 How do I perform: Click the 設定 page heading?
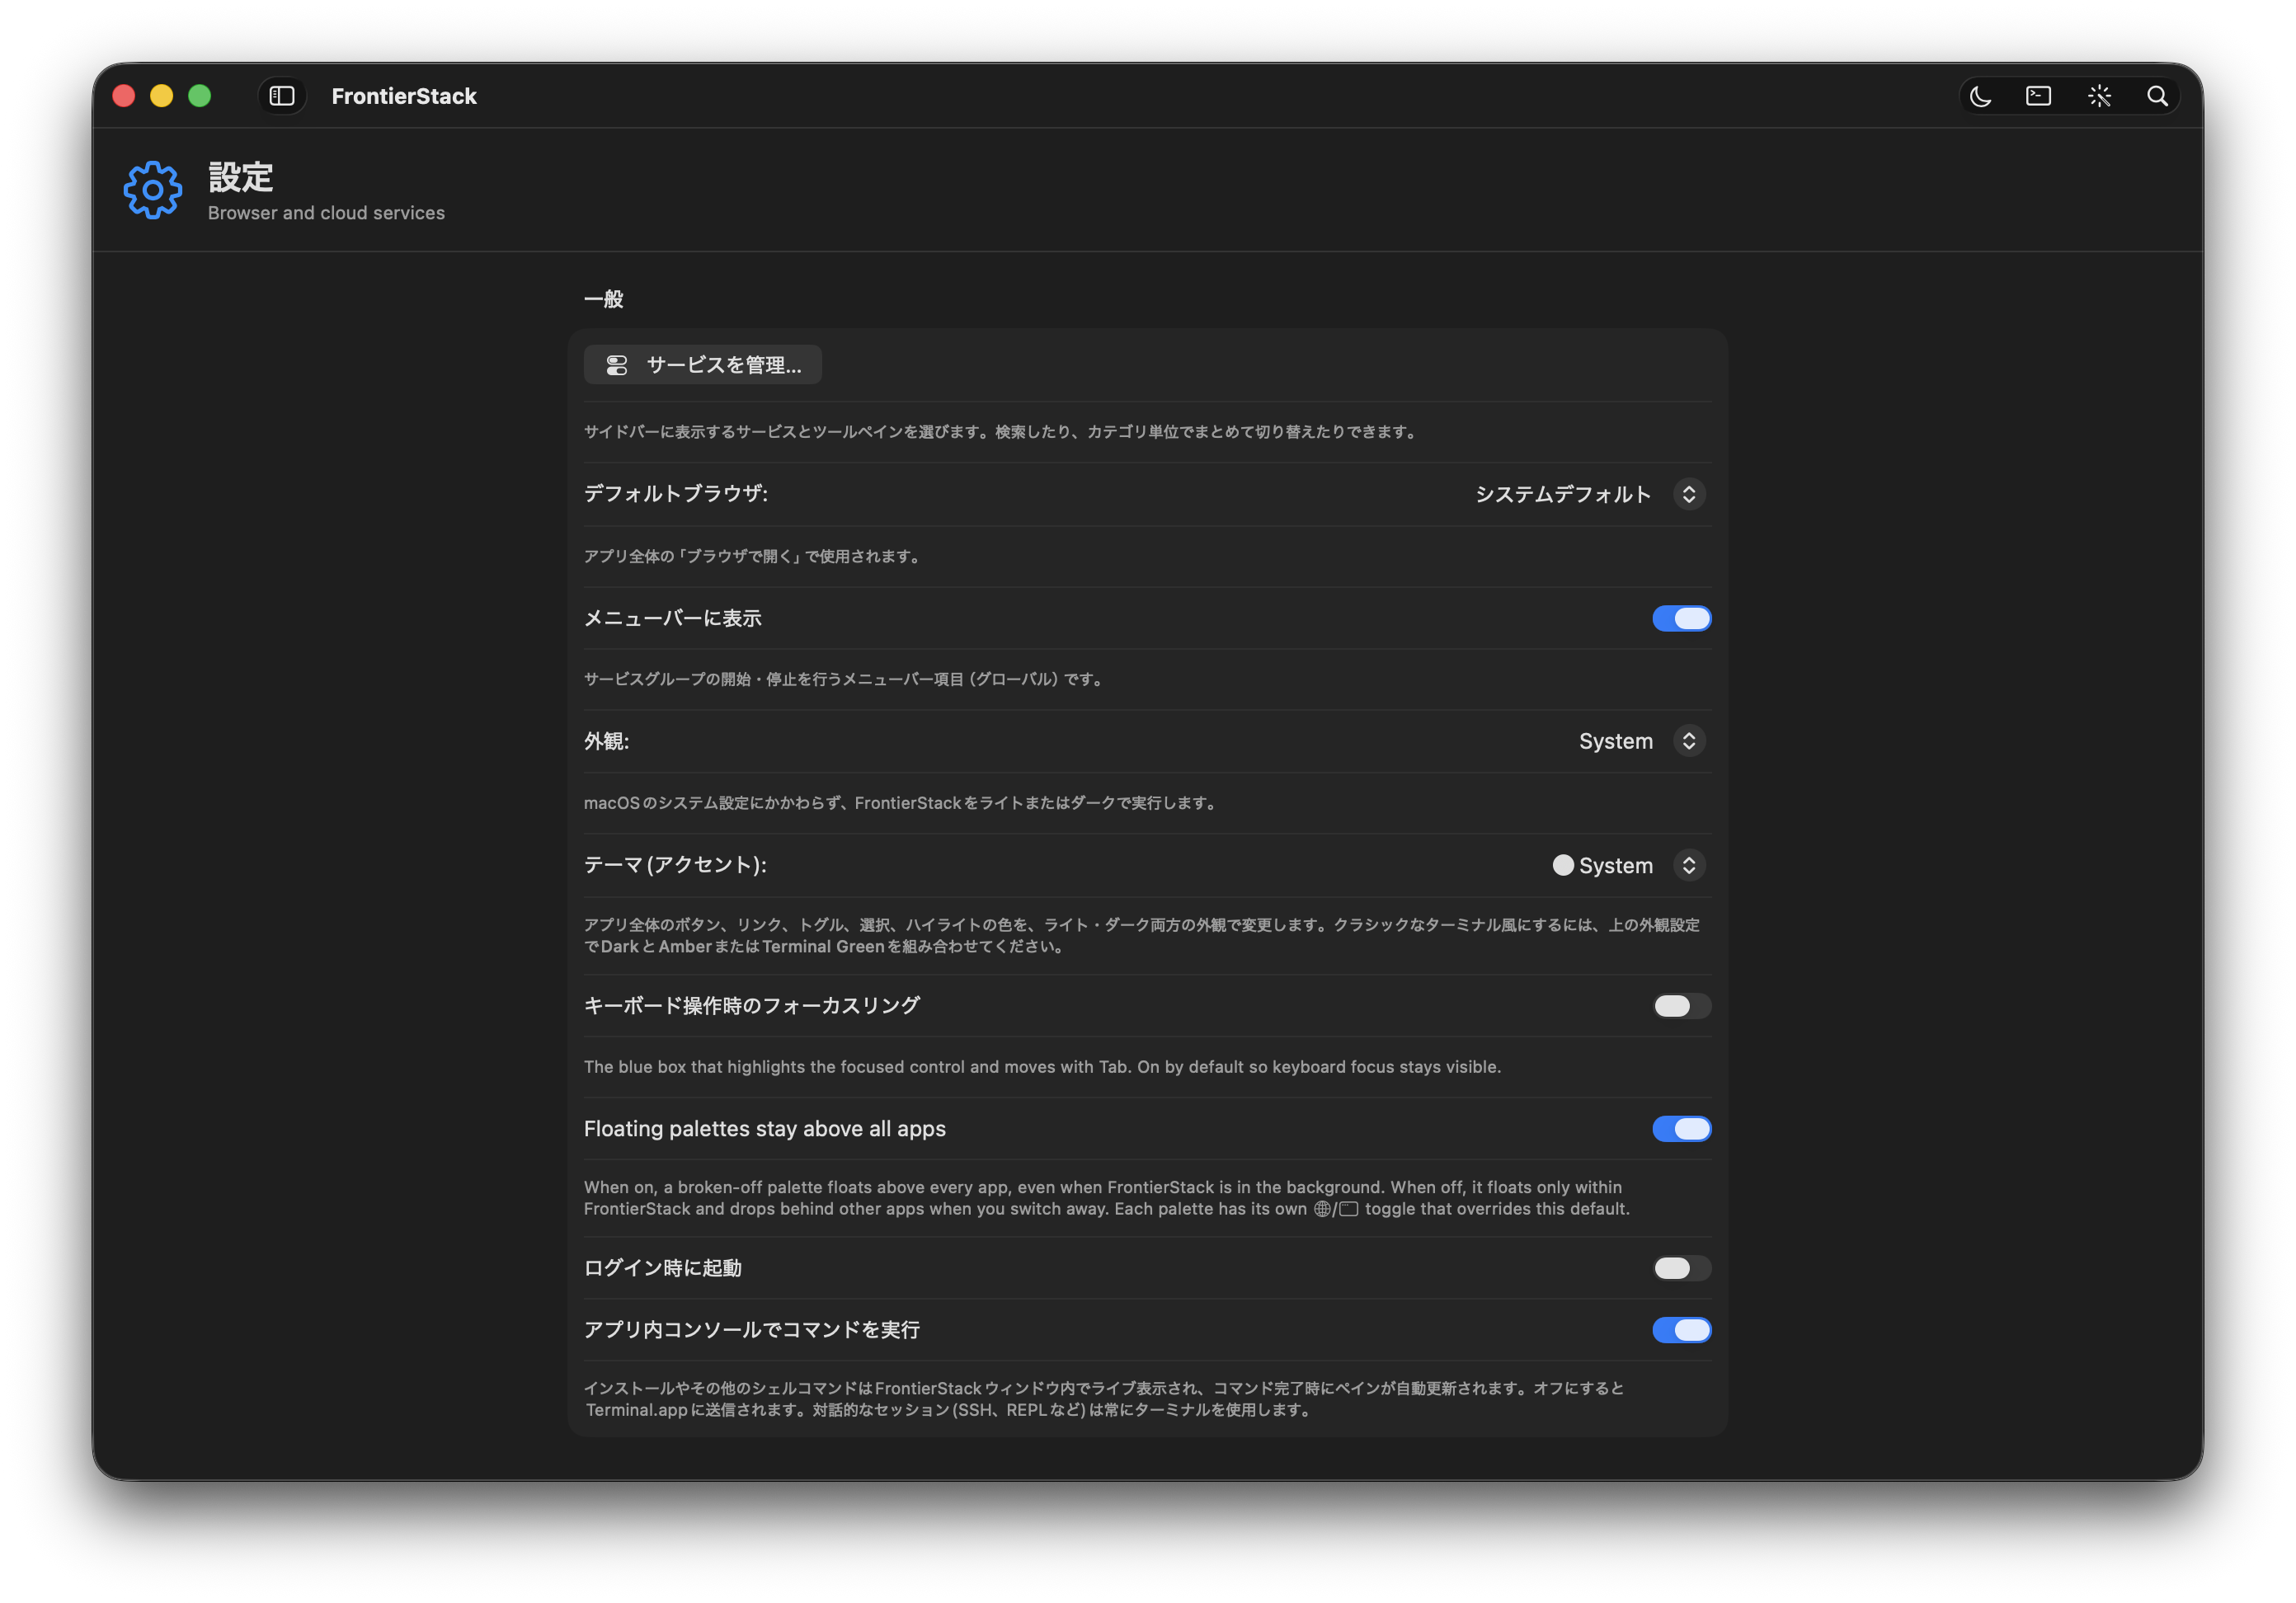241,177
